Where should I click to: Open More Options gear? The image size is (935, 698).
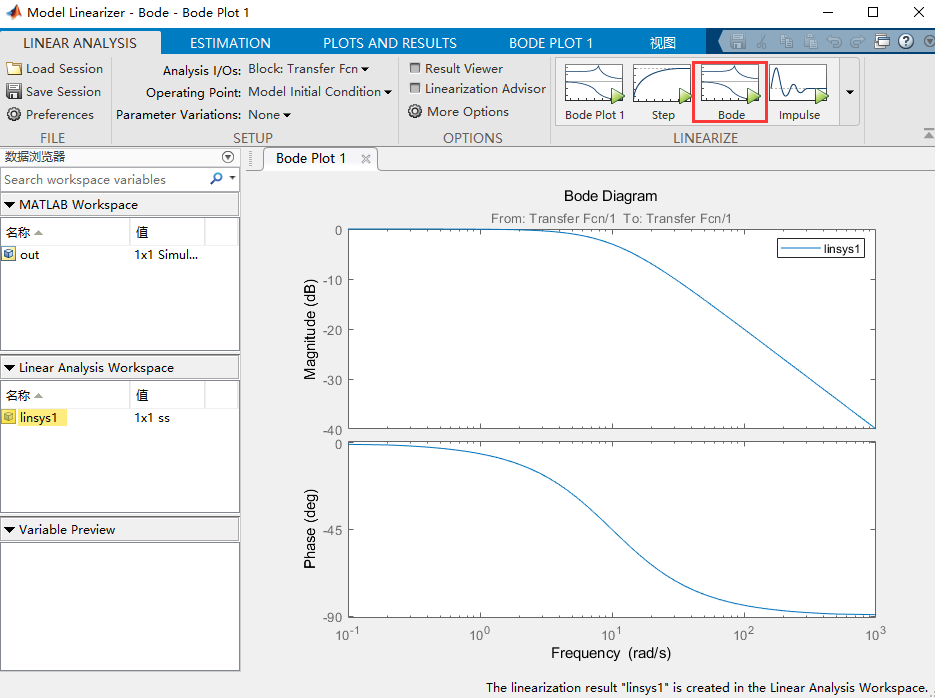[415, 111]
